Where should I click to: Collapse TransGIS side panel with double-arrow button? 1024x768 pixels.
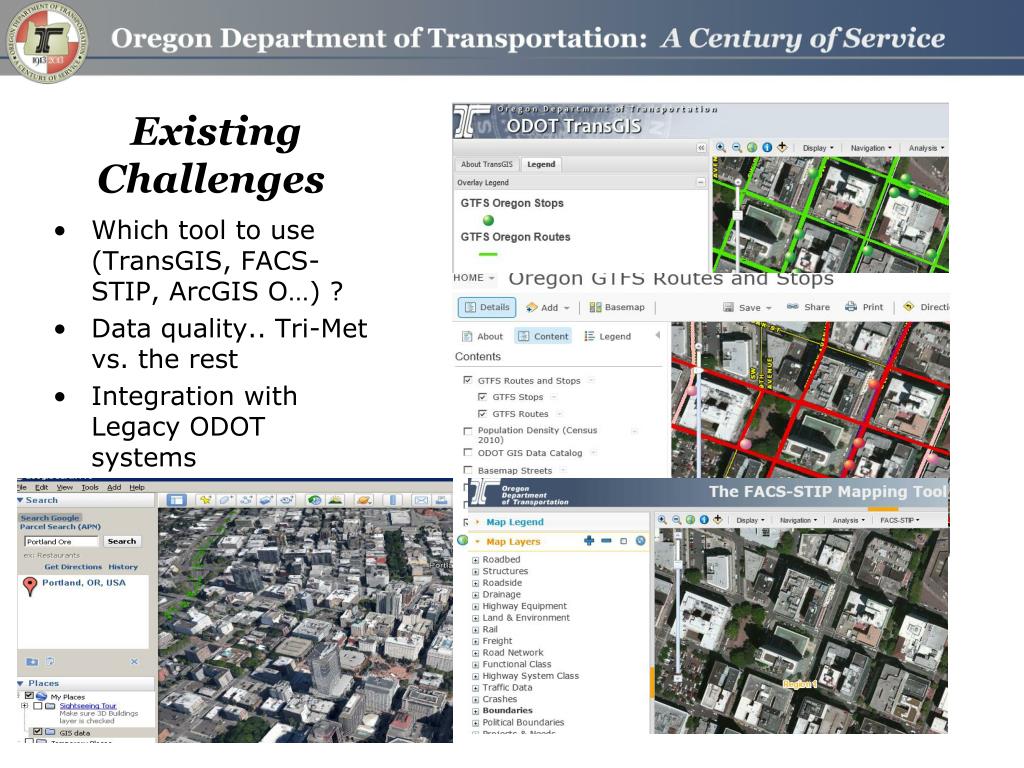[x=701, y=148]
